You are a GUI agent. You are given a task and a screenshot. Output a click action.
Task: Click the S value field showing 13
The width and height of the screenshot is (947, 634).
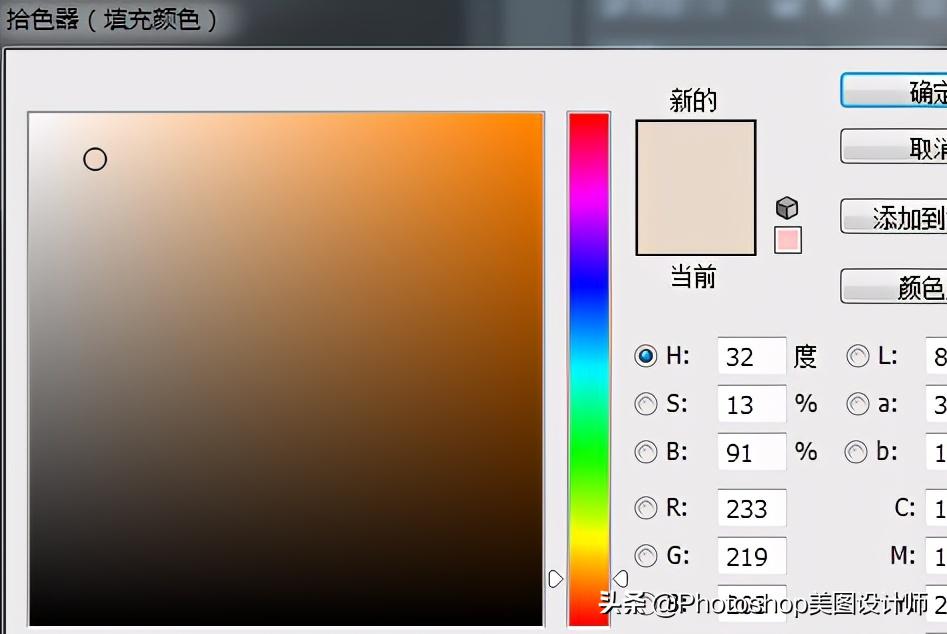tap(752, 404)
